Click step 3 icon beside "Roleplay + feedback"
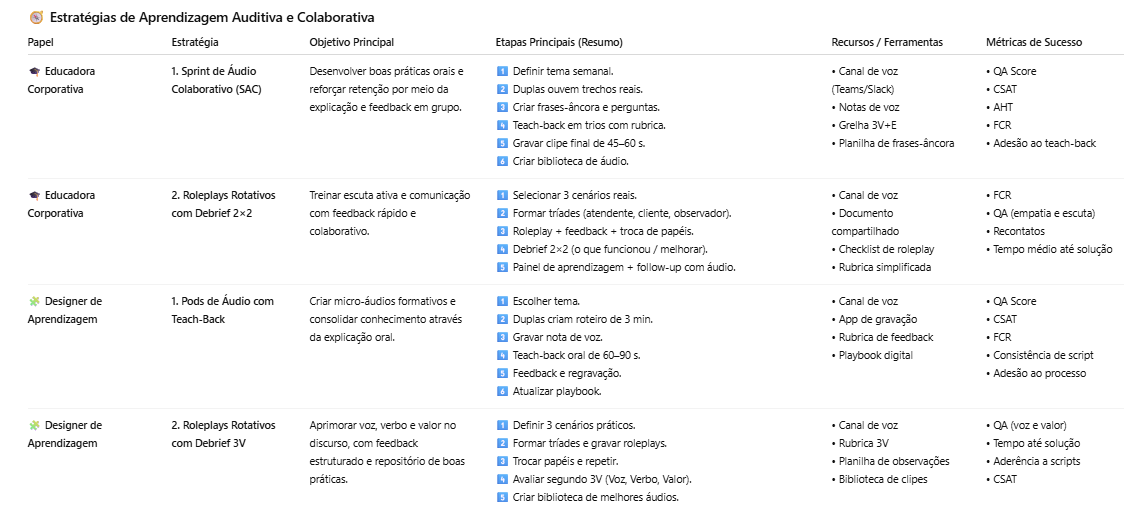Screen dimensions: 1138x522 [502, 232]
